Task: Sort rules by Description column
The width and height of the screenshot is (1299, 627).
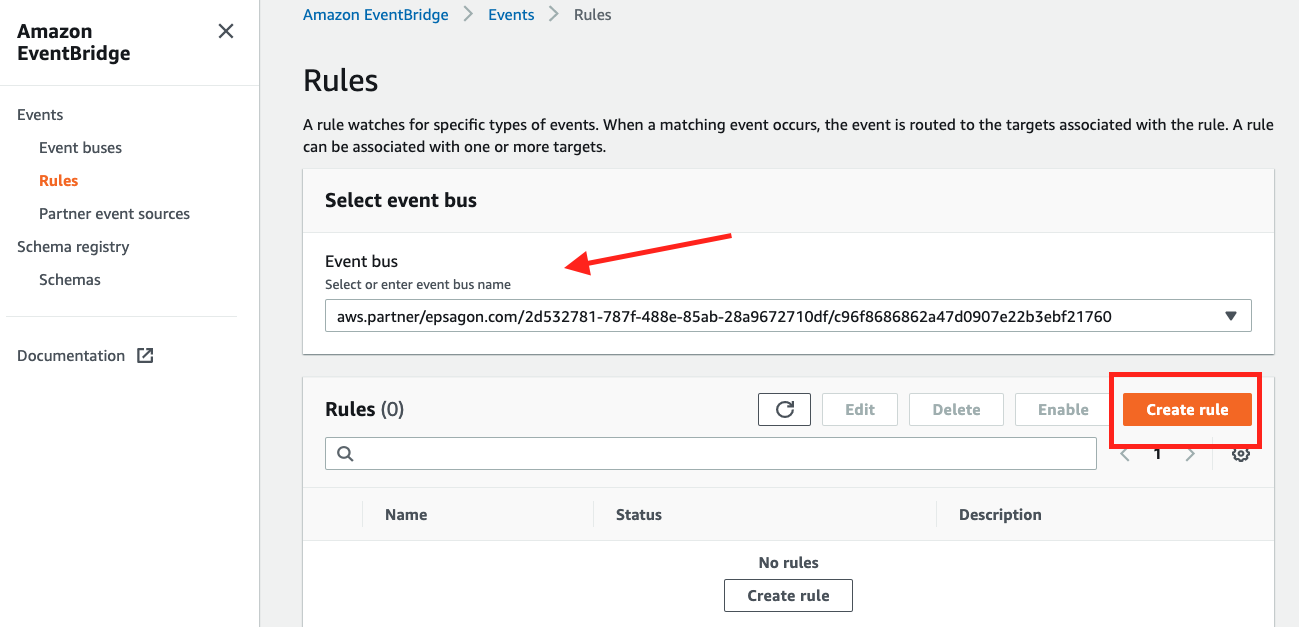Action: [1000, 515]
